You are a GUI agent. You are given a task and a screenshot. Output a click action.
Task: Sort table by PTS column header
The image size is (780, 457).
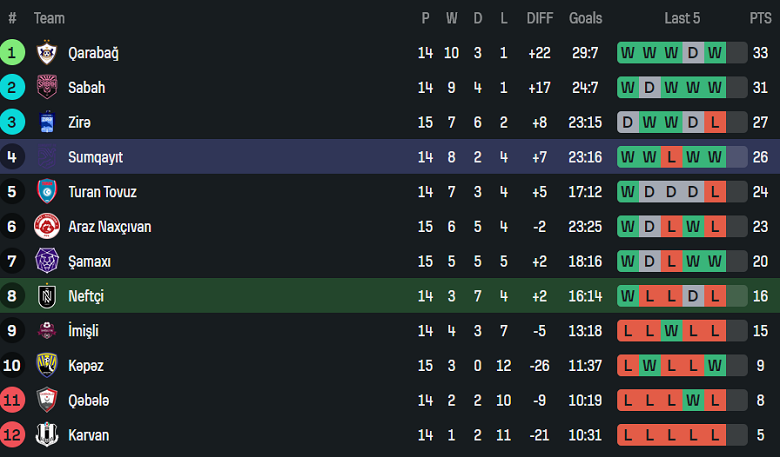point(760,18)
